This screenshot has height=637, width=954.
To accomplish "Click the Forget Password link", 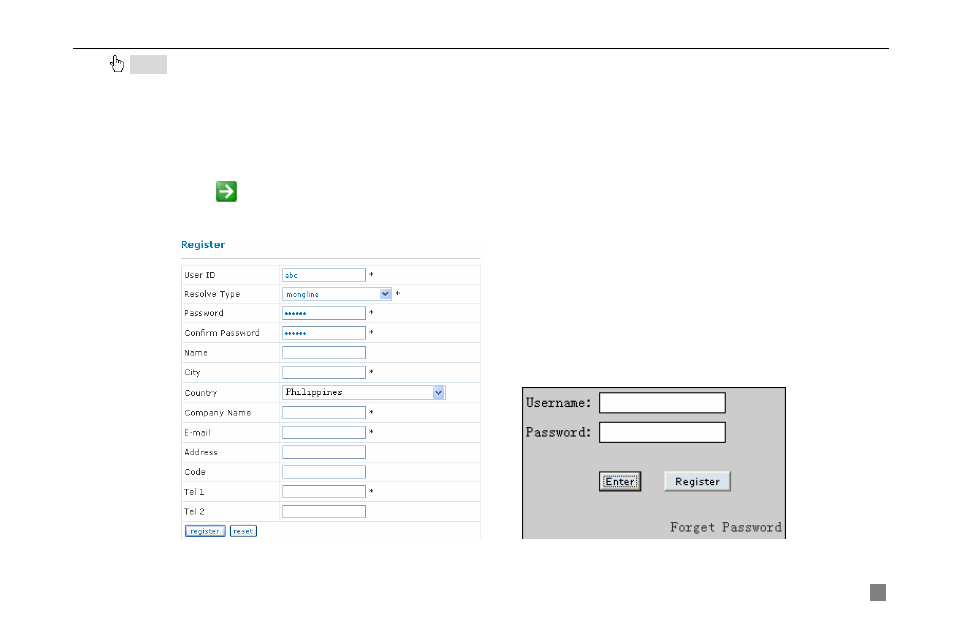I will tap(726, 527).
